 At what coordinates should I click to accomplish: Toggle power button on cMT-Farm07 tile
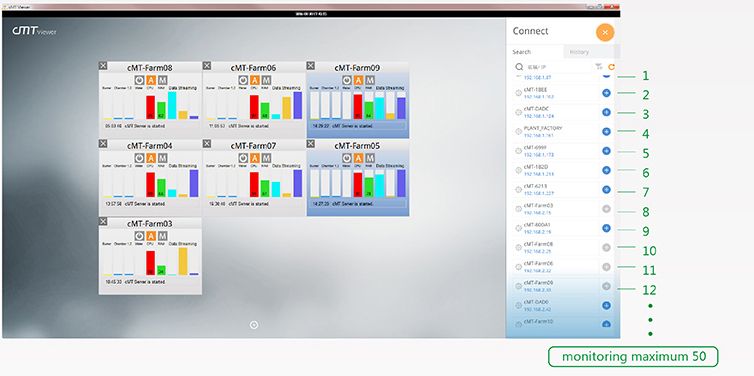(x=243, y=158)
